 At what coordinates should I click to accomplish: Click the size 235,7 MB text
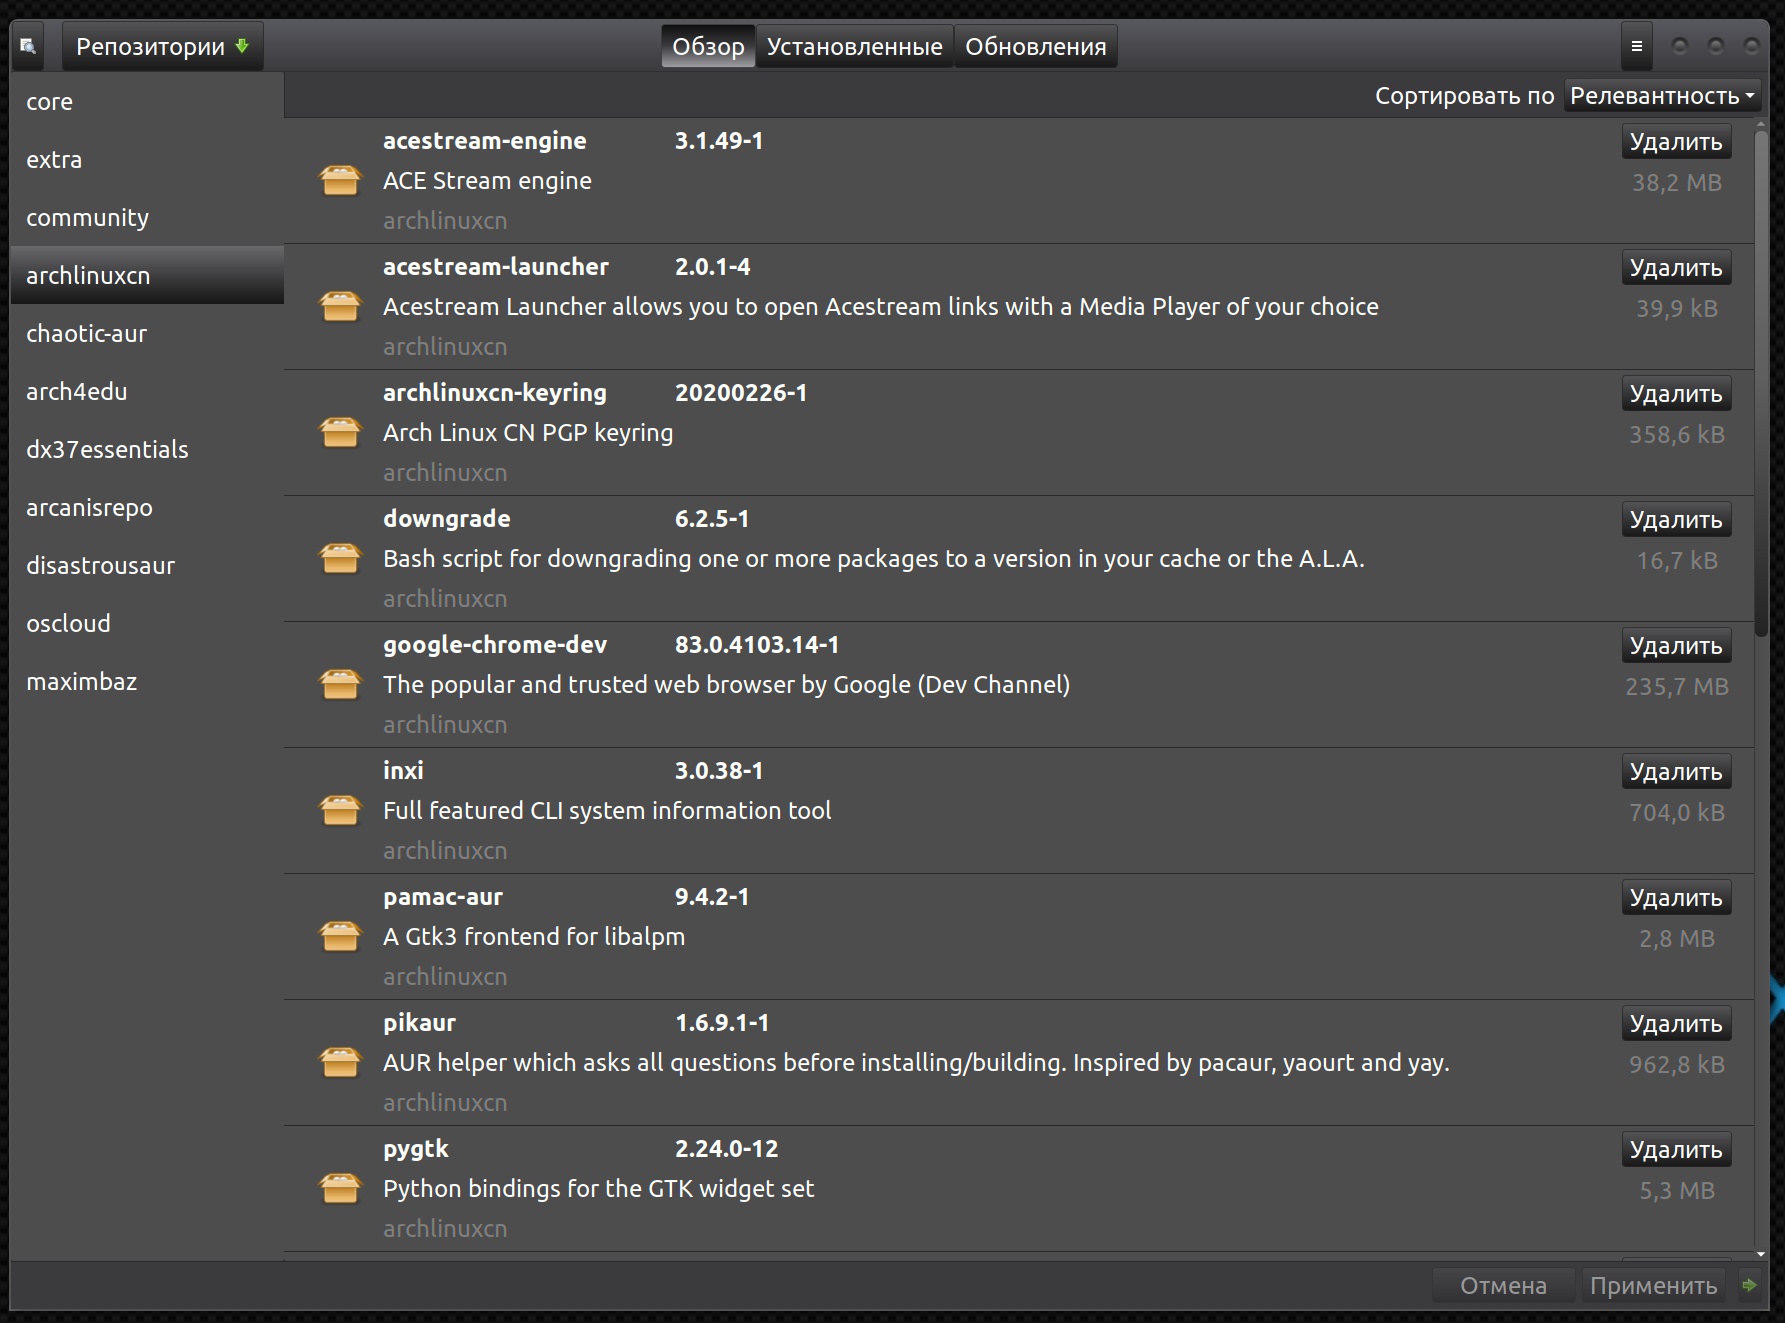coord(1677,687)
